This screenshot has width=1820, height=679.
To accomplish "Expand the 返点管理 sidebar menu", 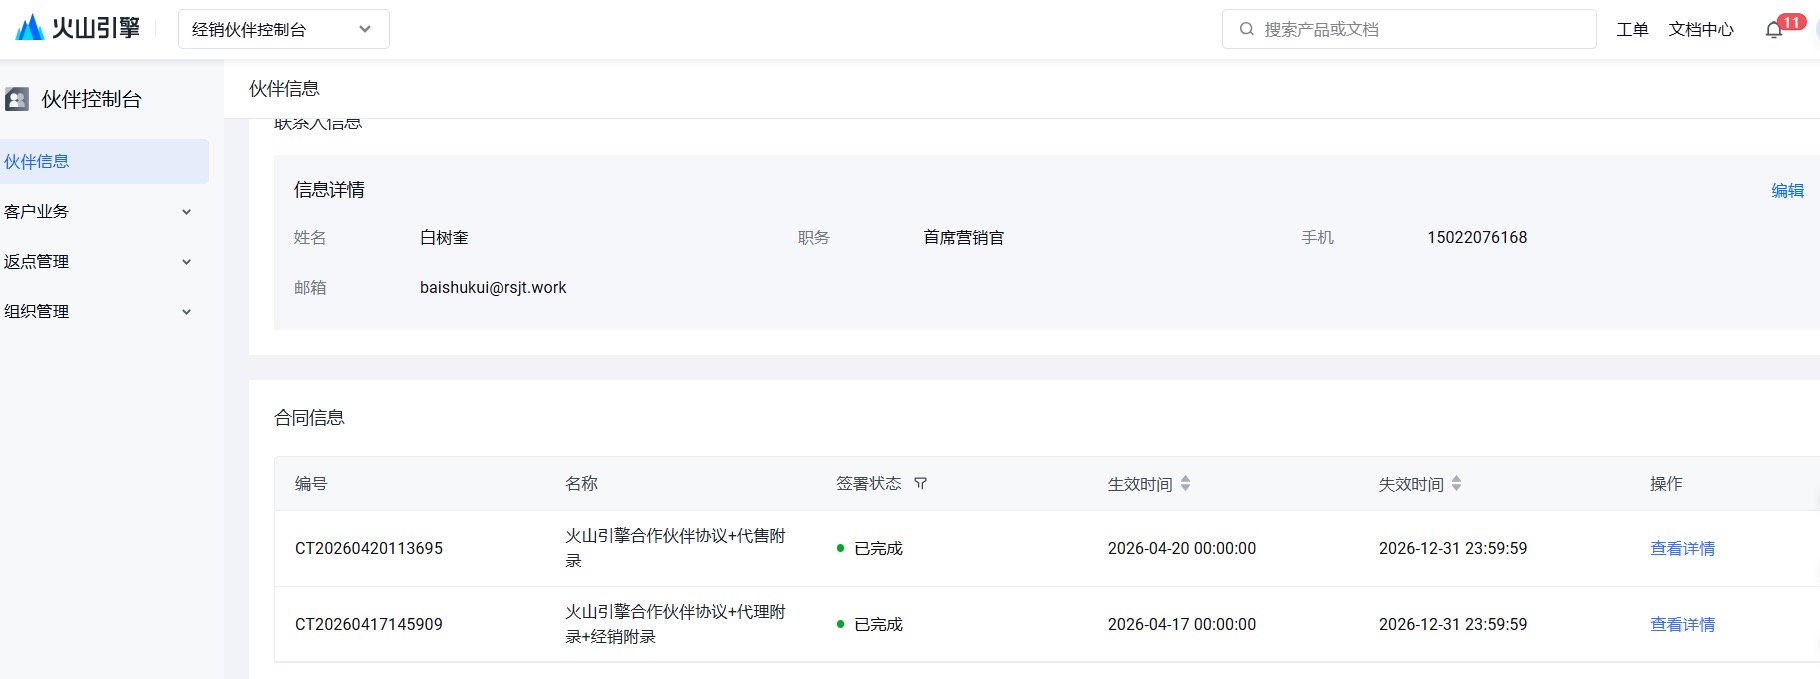I will click(x=100, y=262).
